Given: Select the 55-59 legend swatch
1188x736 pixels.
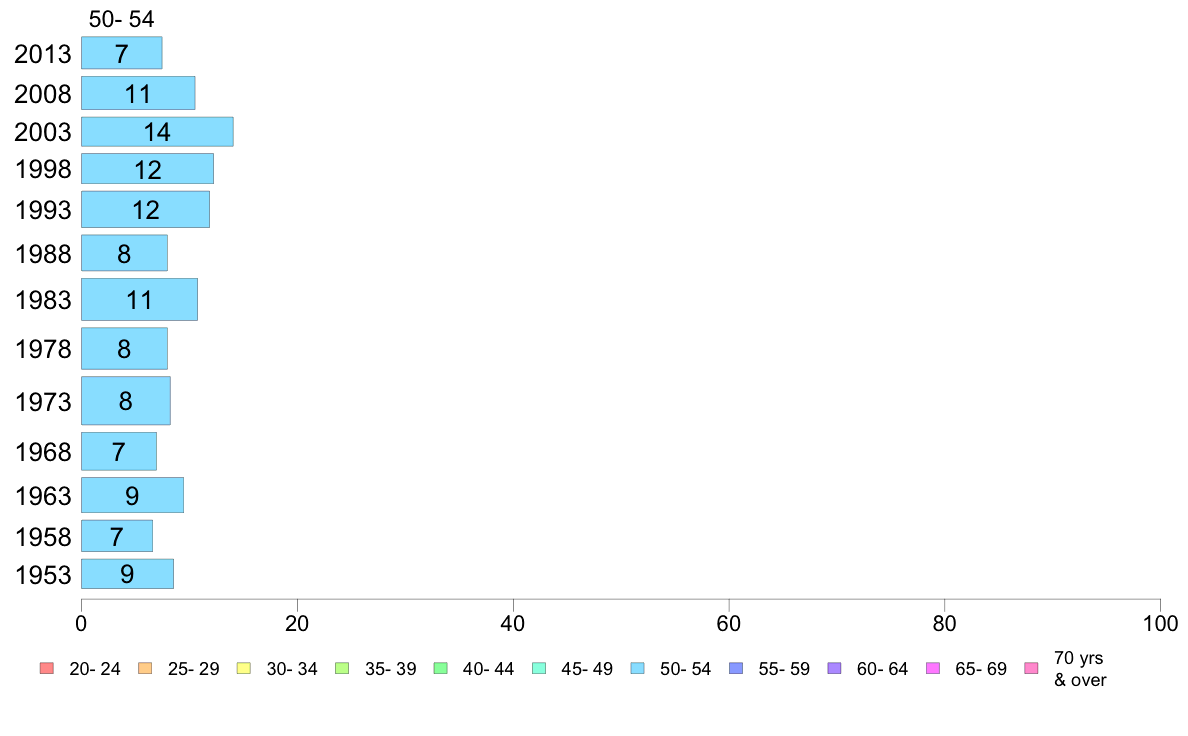Looking at the screenshot, I should (736, 669).
